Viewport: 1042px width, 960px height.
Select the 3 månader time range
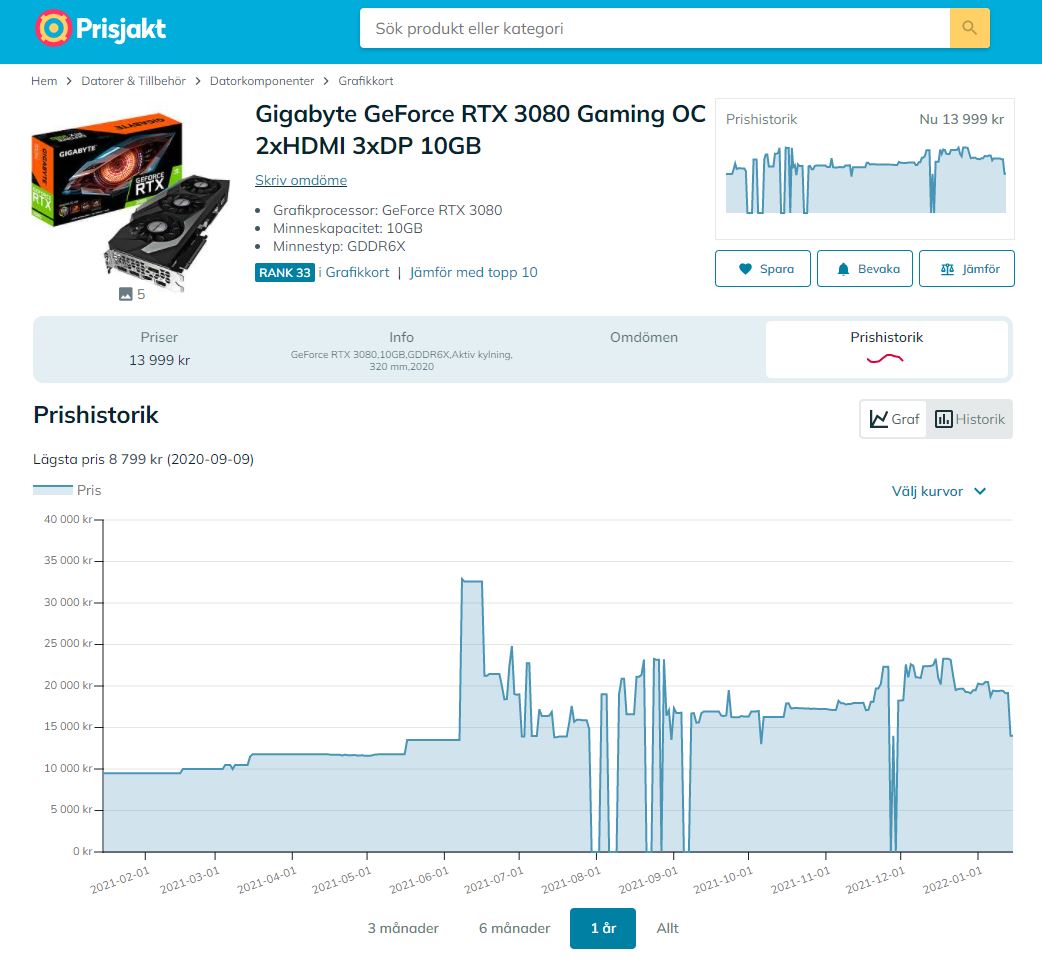(403, 928)
